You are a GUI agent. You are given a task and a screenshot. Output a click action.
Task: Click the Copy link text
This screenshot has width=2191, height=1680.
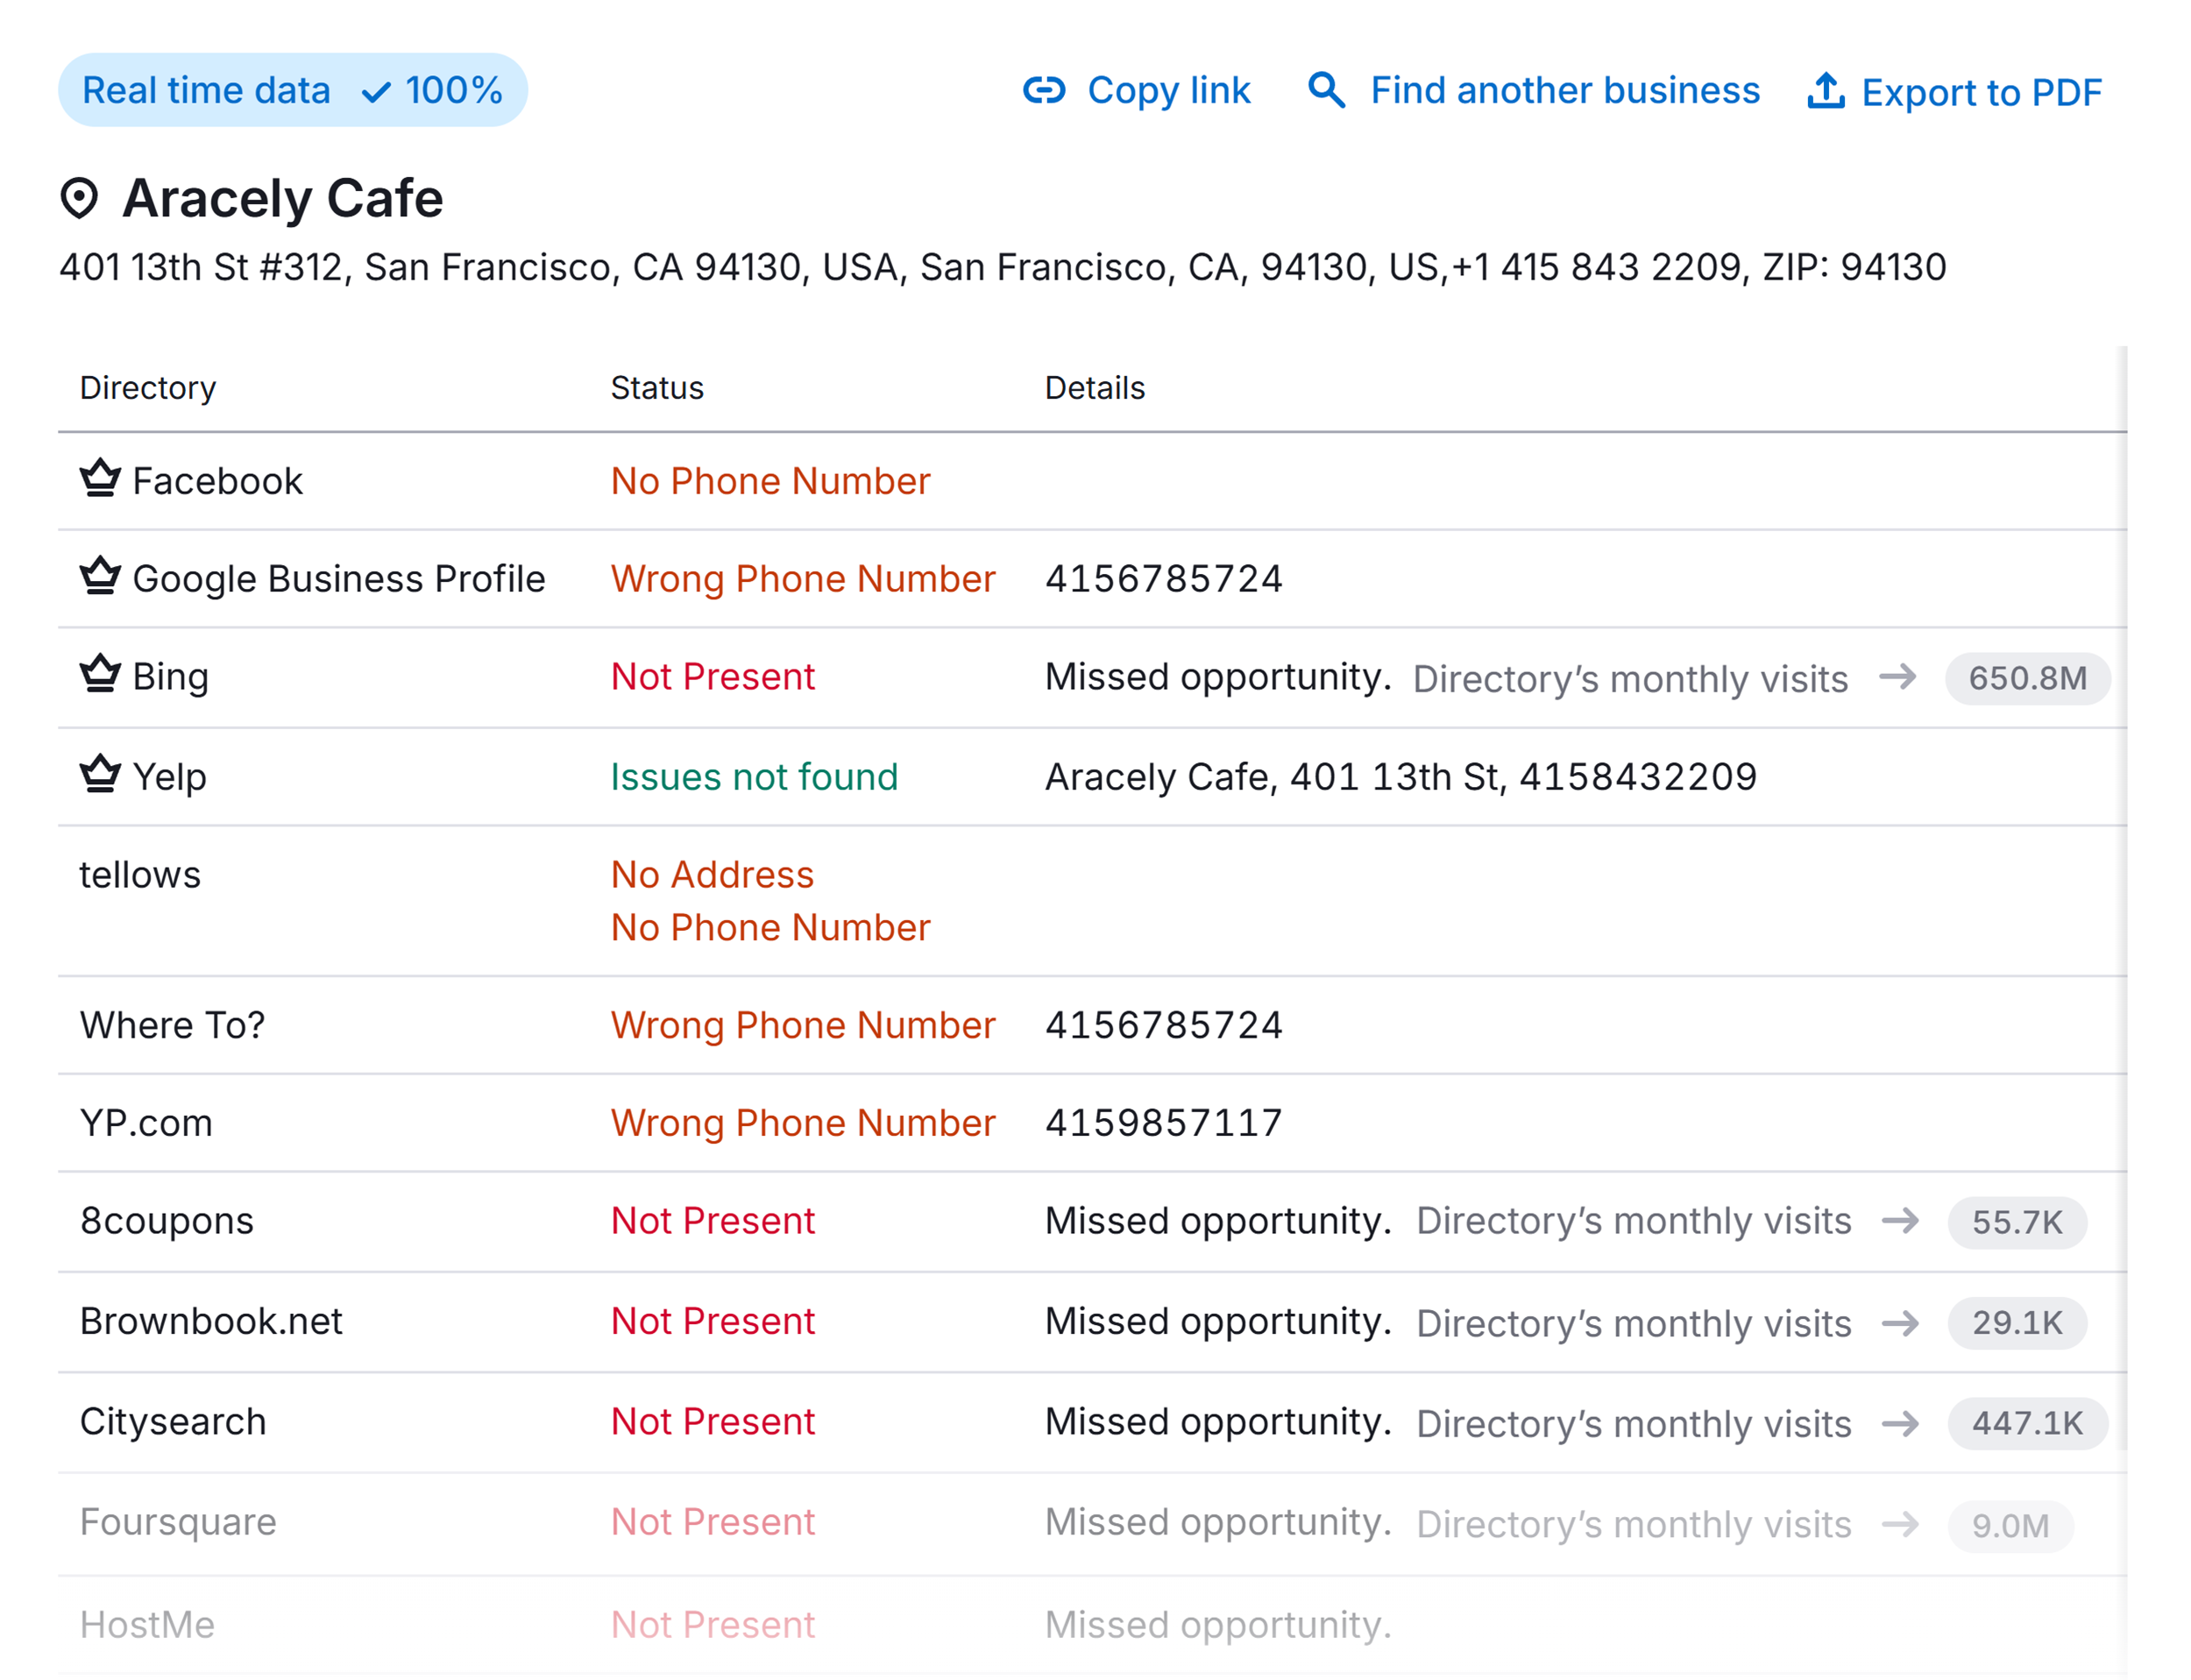1169,91
